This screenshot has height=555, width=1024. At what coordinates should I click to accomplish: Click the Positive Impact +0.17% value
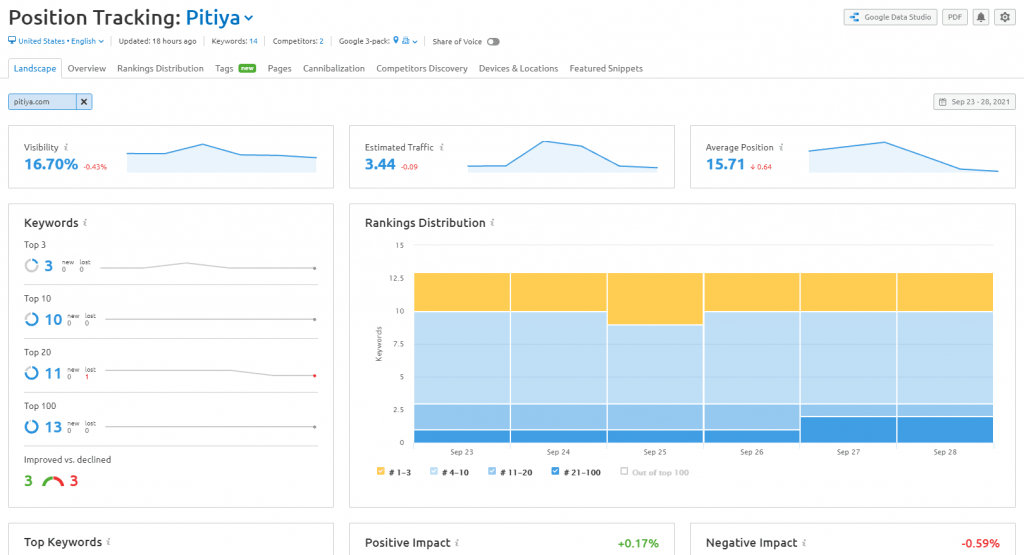coord(638,543)
